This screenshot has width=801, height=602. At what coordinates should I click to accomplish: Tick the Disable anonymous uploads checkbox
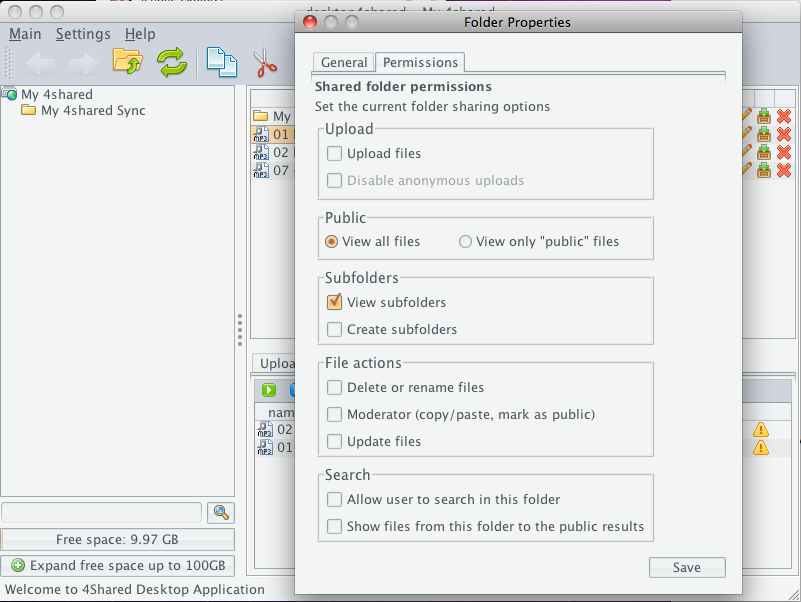(x=334, y=180)
